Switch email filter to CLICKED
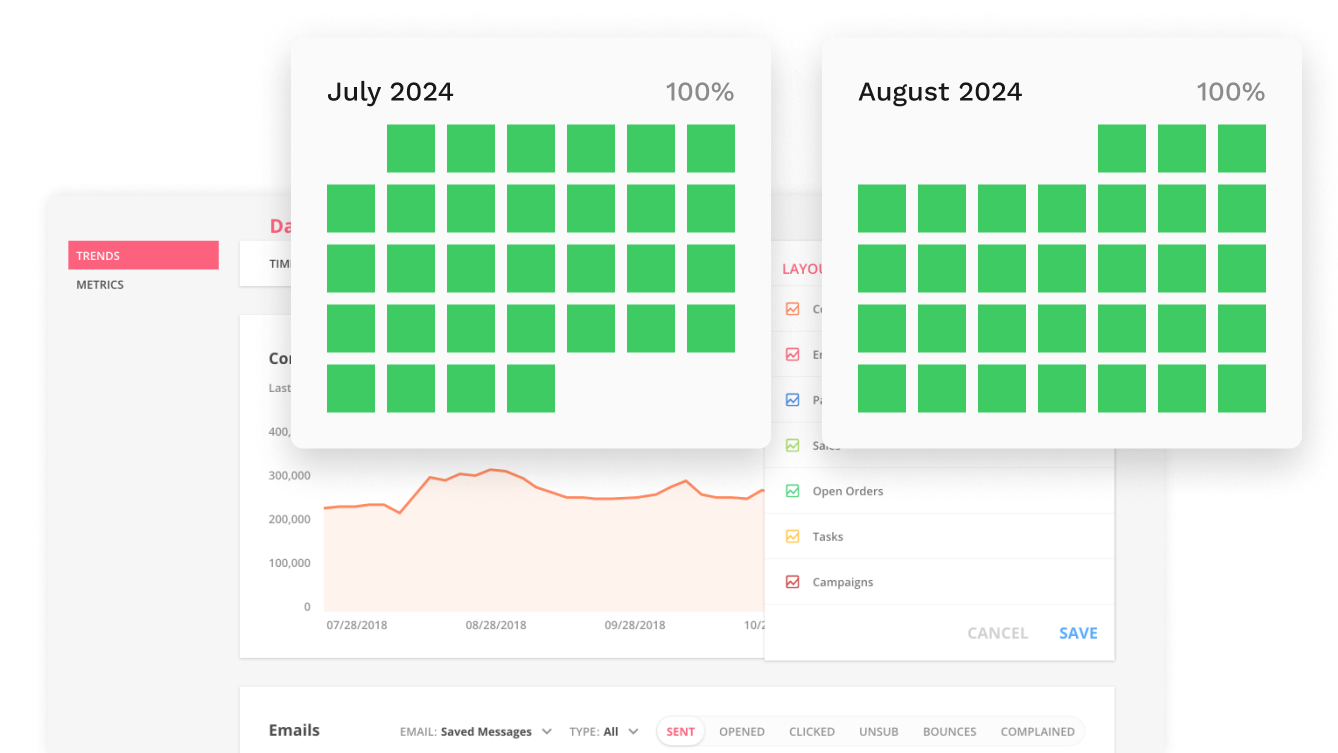Viewport: 1338px width, 753px height. point(811,732)
